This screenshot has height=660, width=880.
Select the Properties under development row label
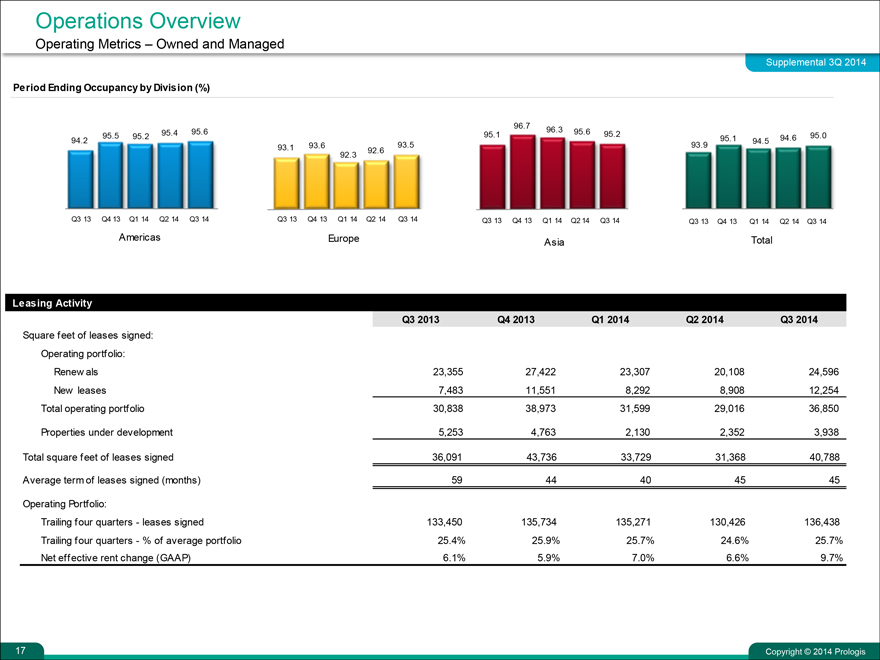point(107,432)
